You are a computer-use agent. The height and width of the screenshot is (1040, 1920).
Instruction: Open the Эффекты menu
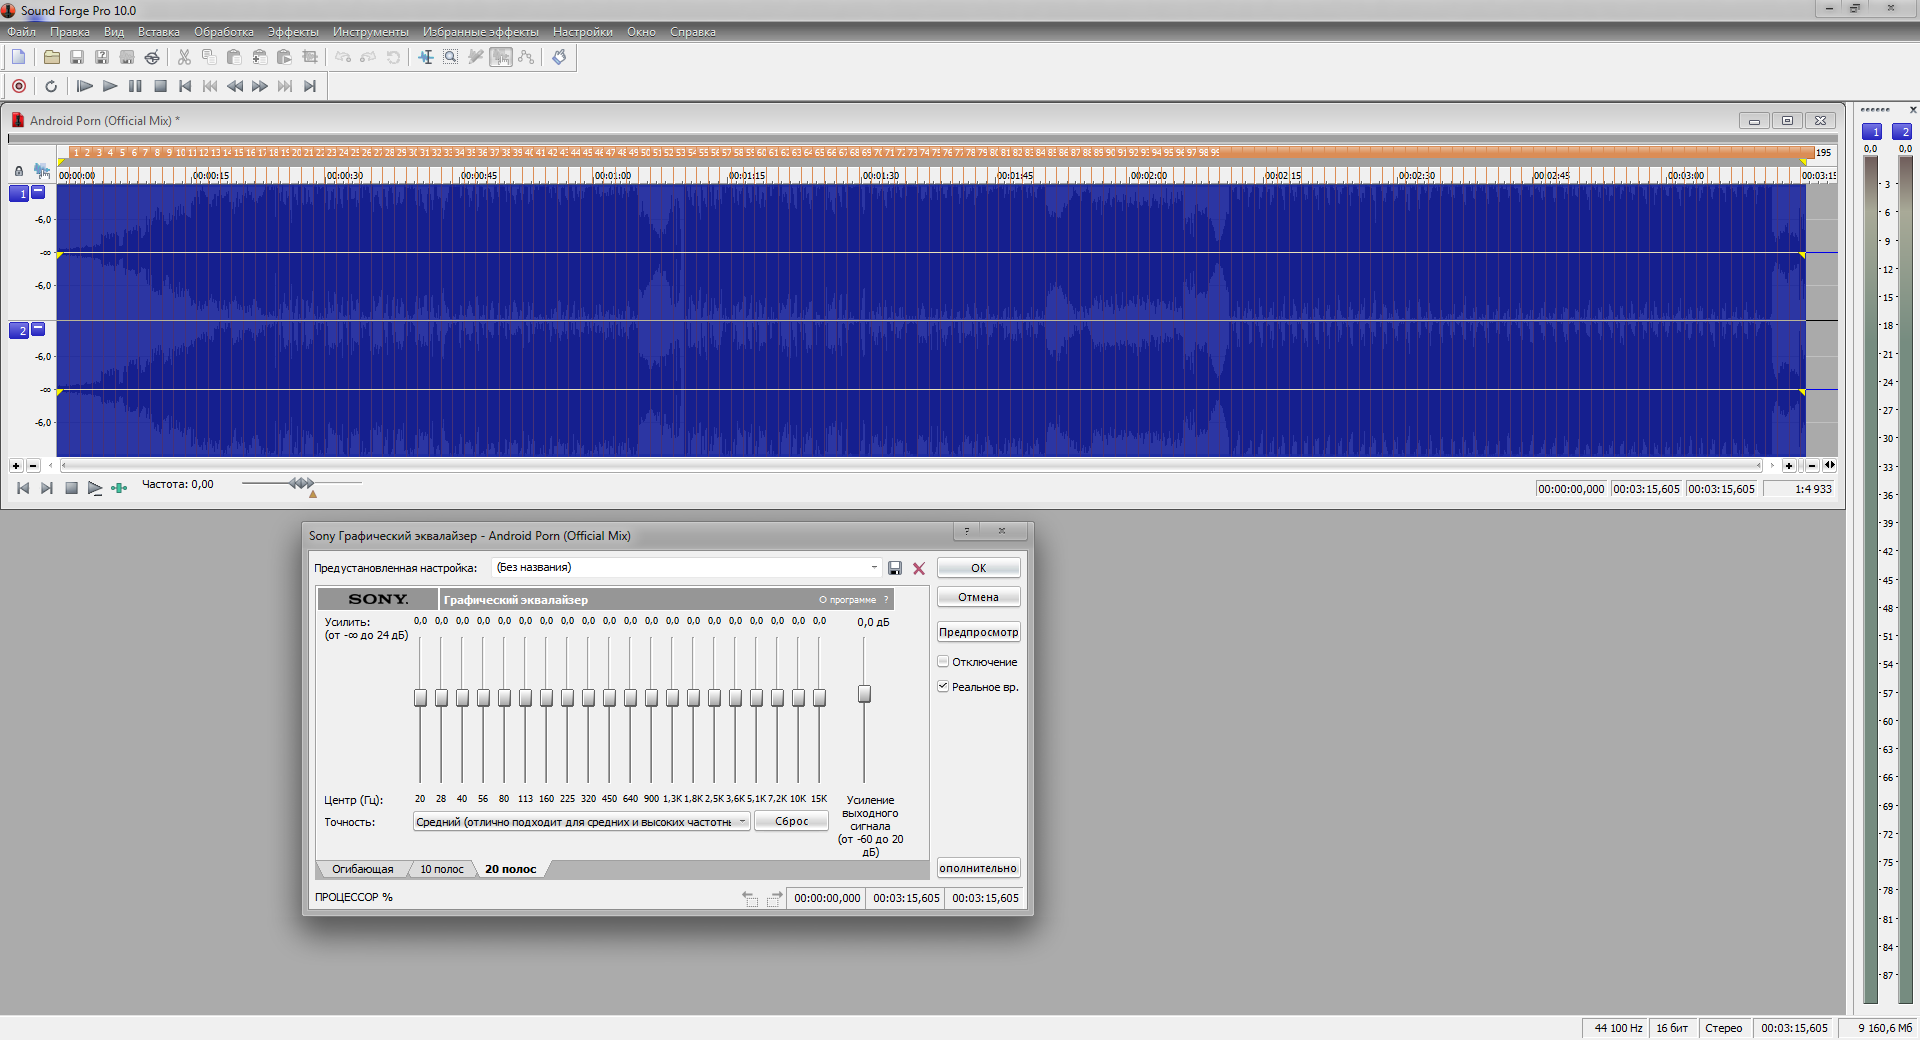pos(293,32)
